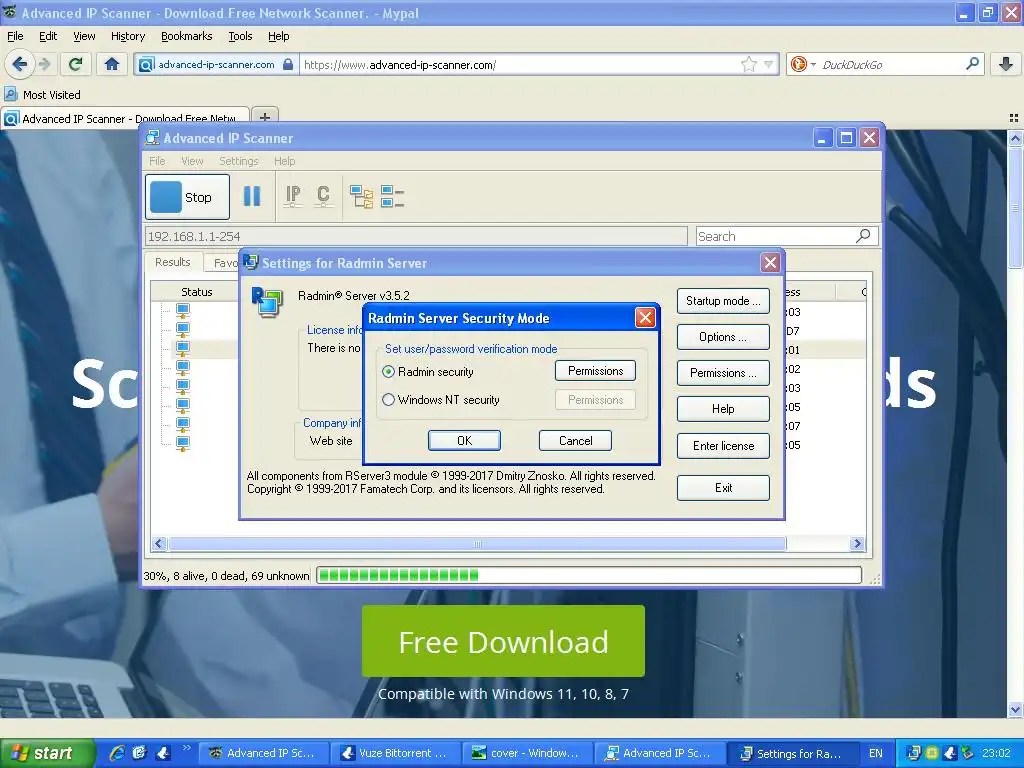Open the Tools menu in Mypal

pos(240,36)
